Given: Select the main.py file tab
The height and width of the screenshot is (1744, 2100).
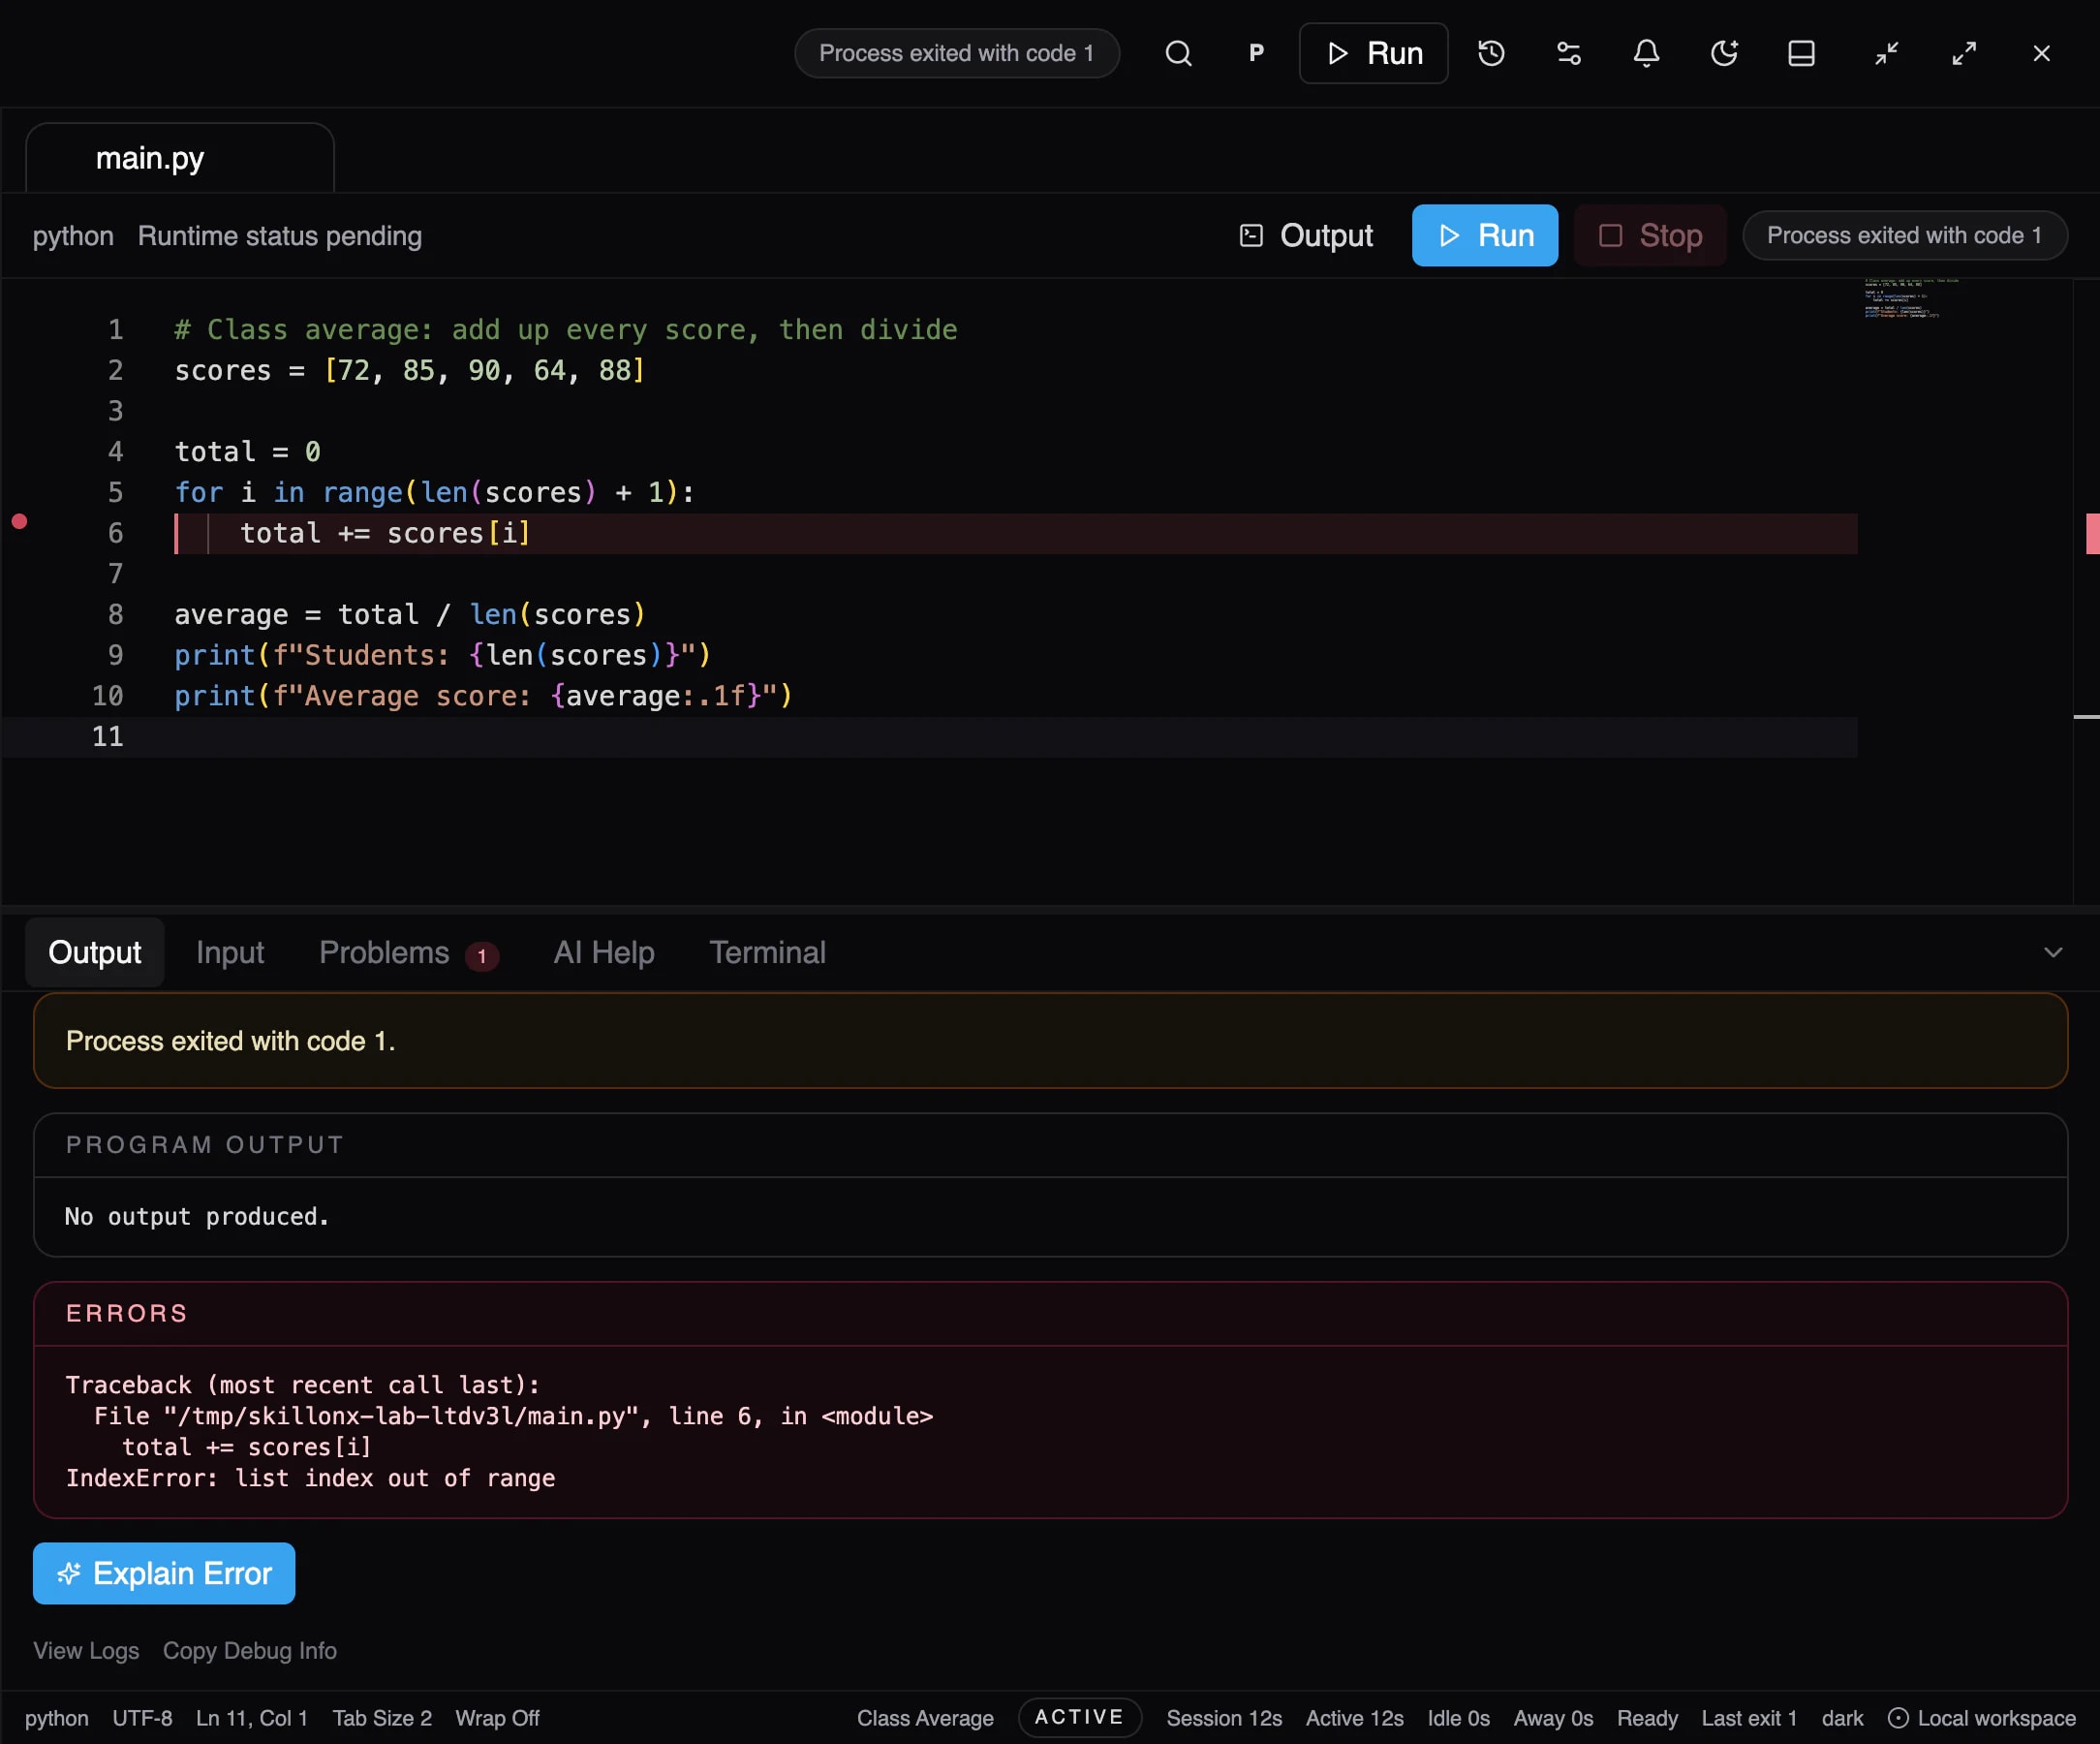Looking at the screenshot, I should (180, 158).
